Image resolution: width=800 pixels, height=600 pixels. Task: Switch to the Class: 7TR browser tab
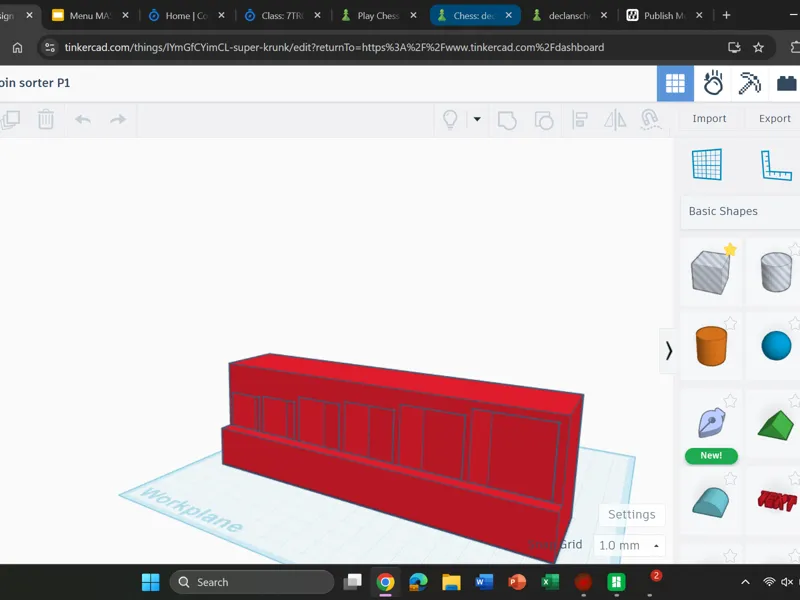coord(282,15)
